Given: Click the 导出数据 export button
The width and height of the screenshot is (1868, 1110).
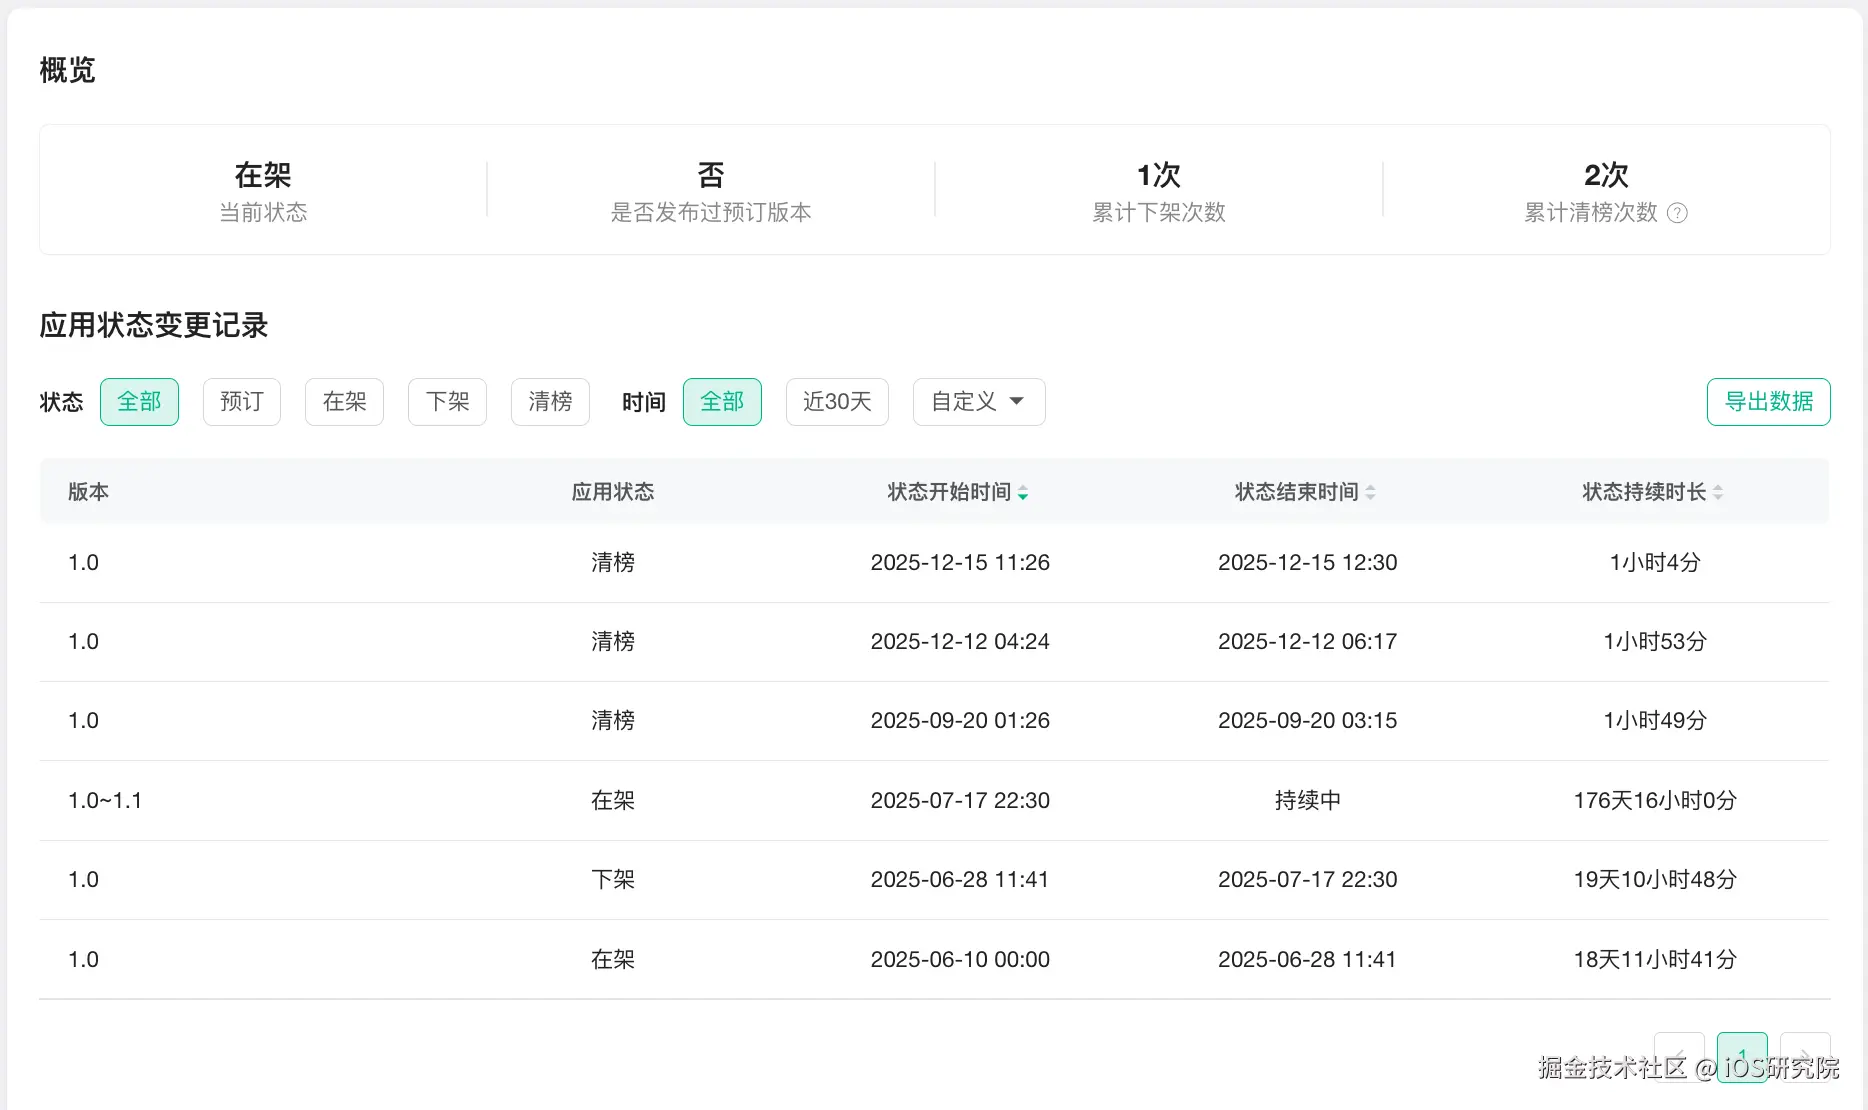Looking at the screenshot, I should [1768, 402].
